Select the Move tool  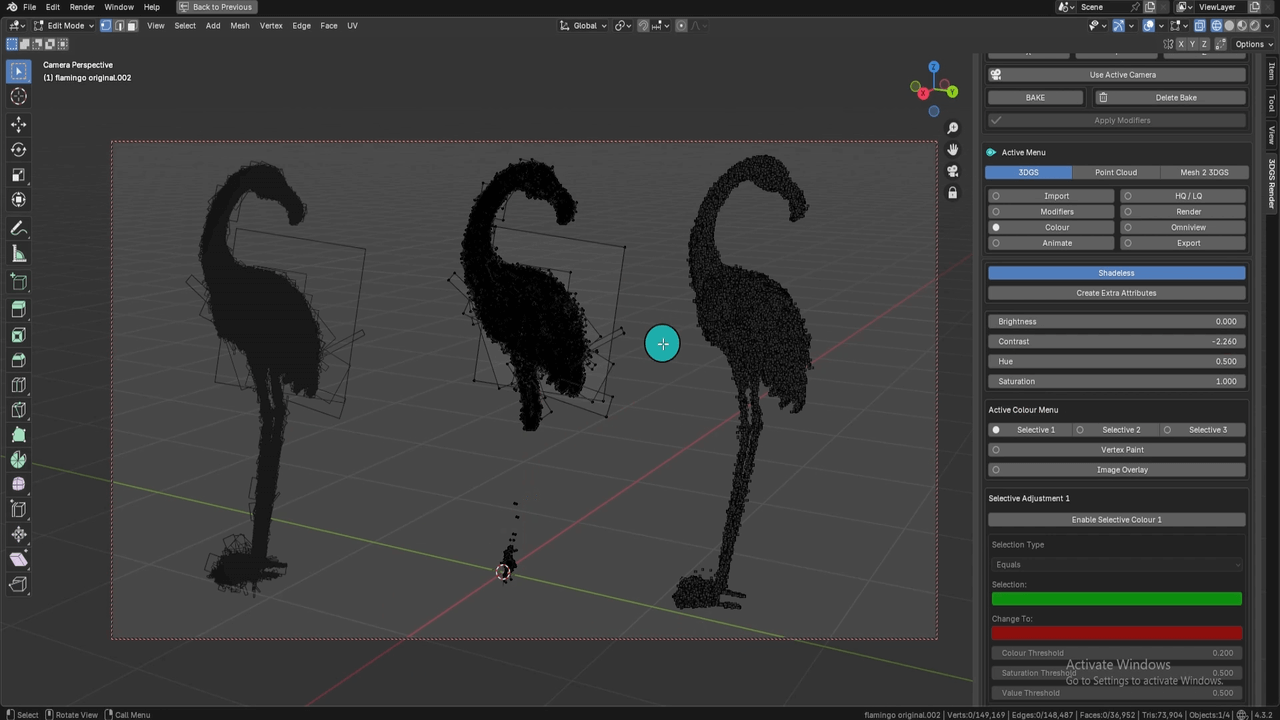[18, 124]
